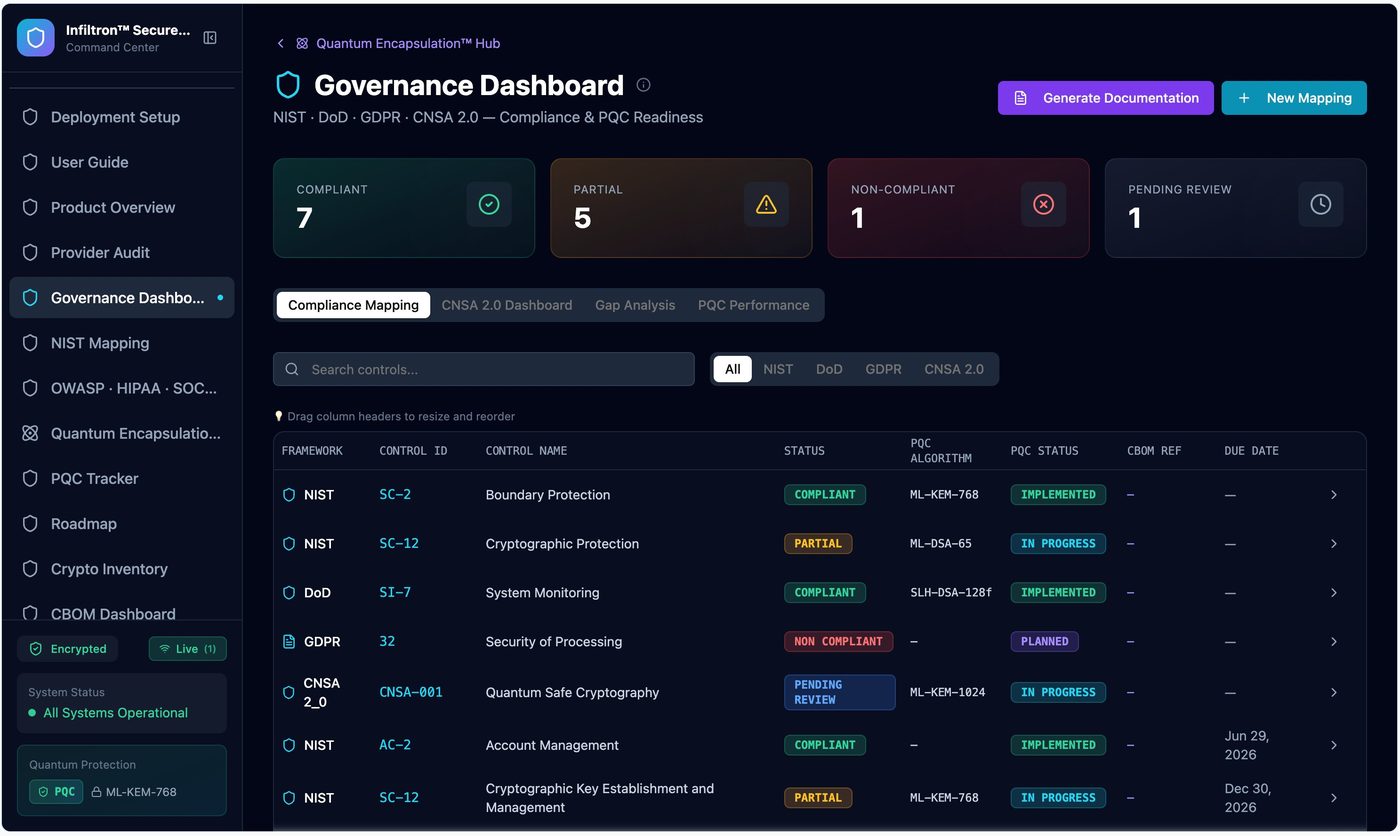Click the NON COMPLIANT status badge
This screenshot has height=836, width=1400.
[838, 642]
